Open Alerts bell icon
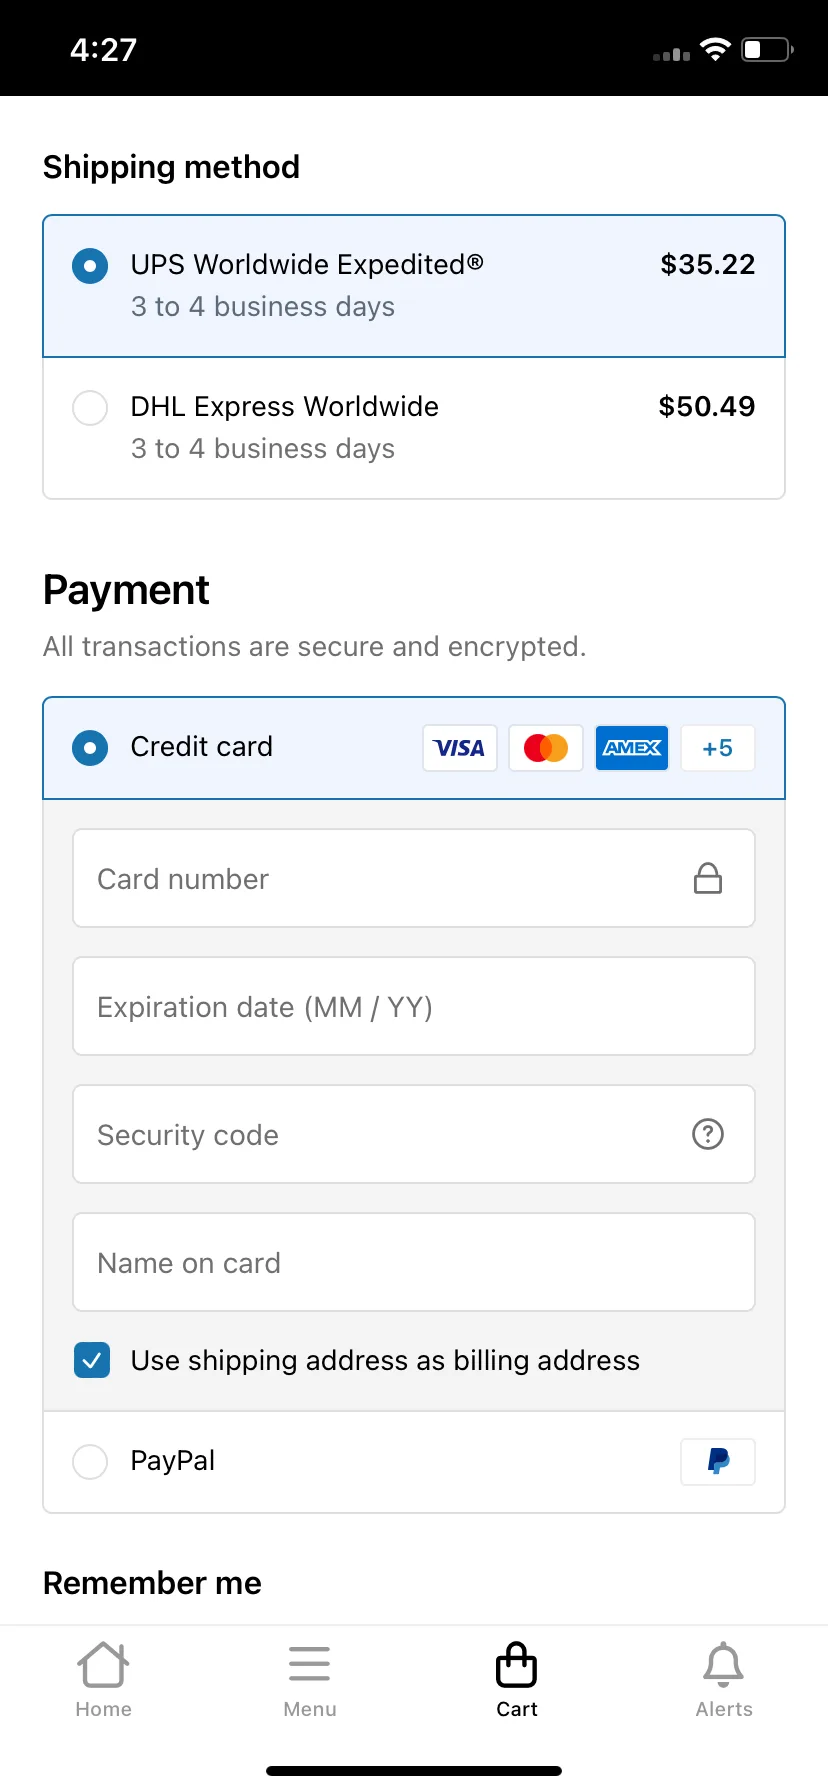This screenshot has width=828, height=1792. click(x=724, y=1665)
